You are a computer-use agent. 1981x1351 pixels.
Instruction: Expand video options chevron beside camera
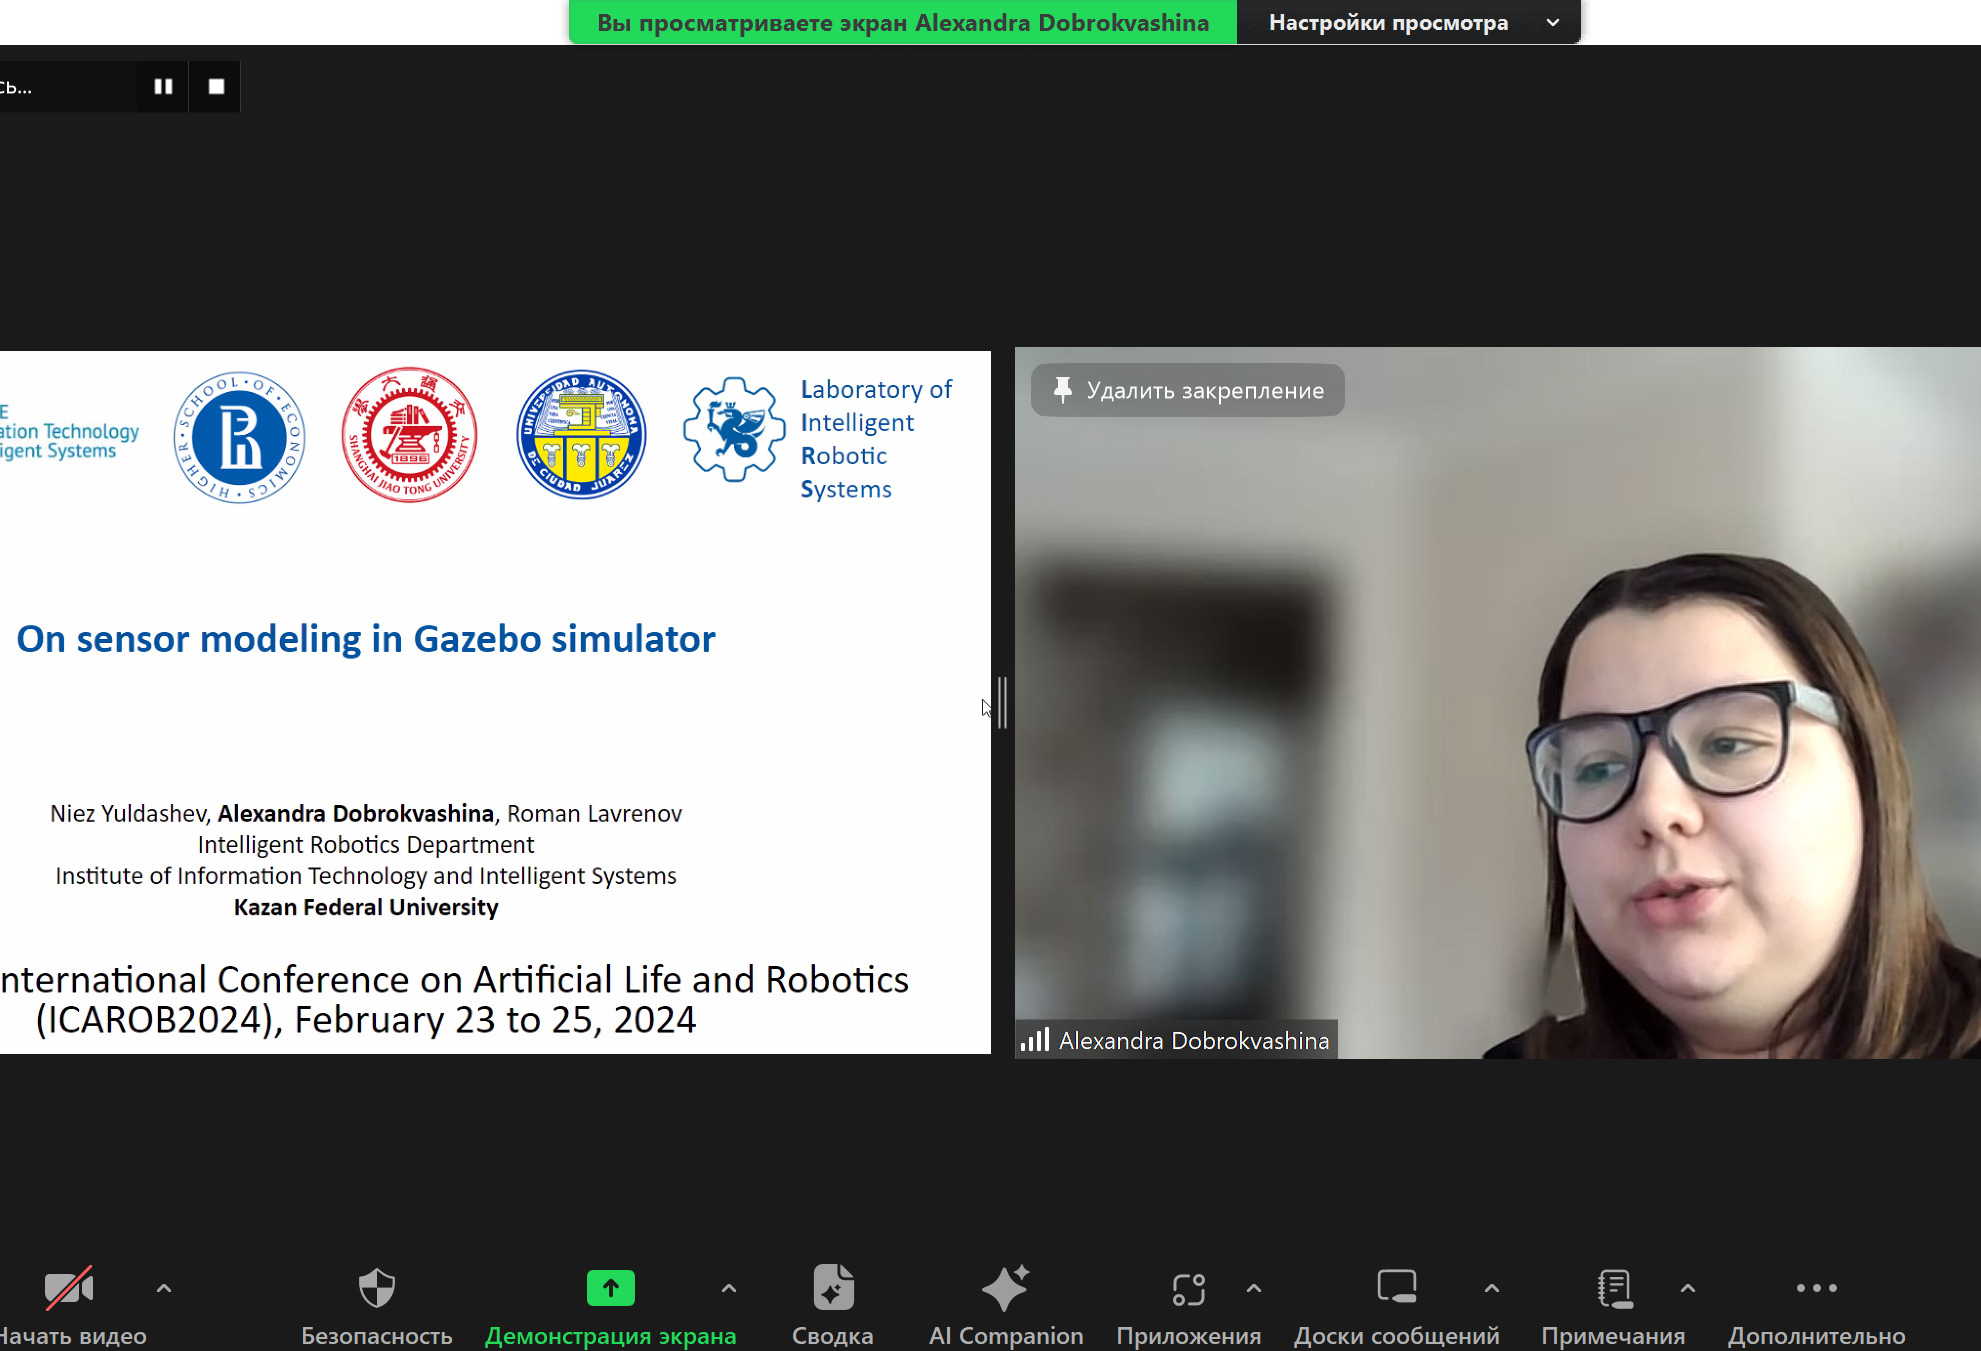[x=164, y=1288]
